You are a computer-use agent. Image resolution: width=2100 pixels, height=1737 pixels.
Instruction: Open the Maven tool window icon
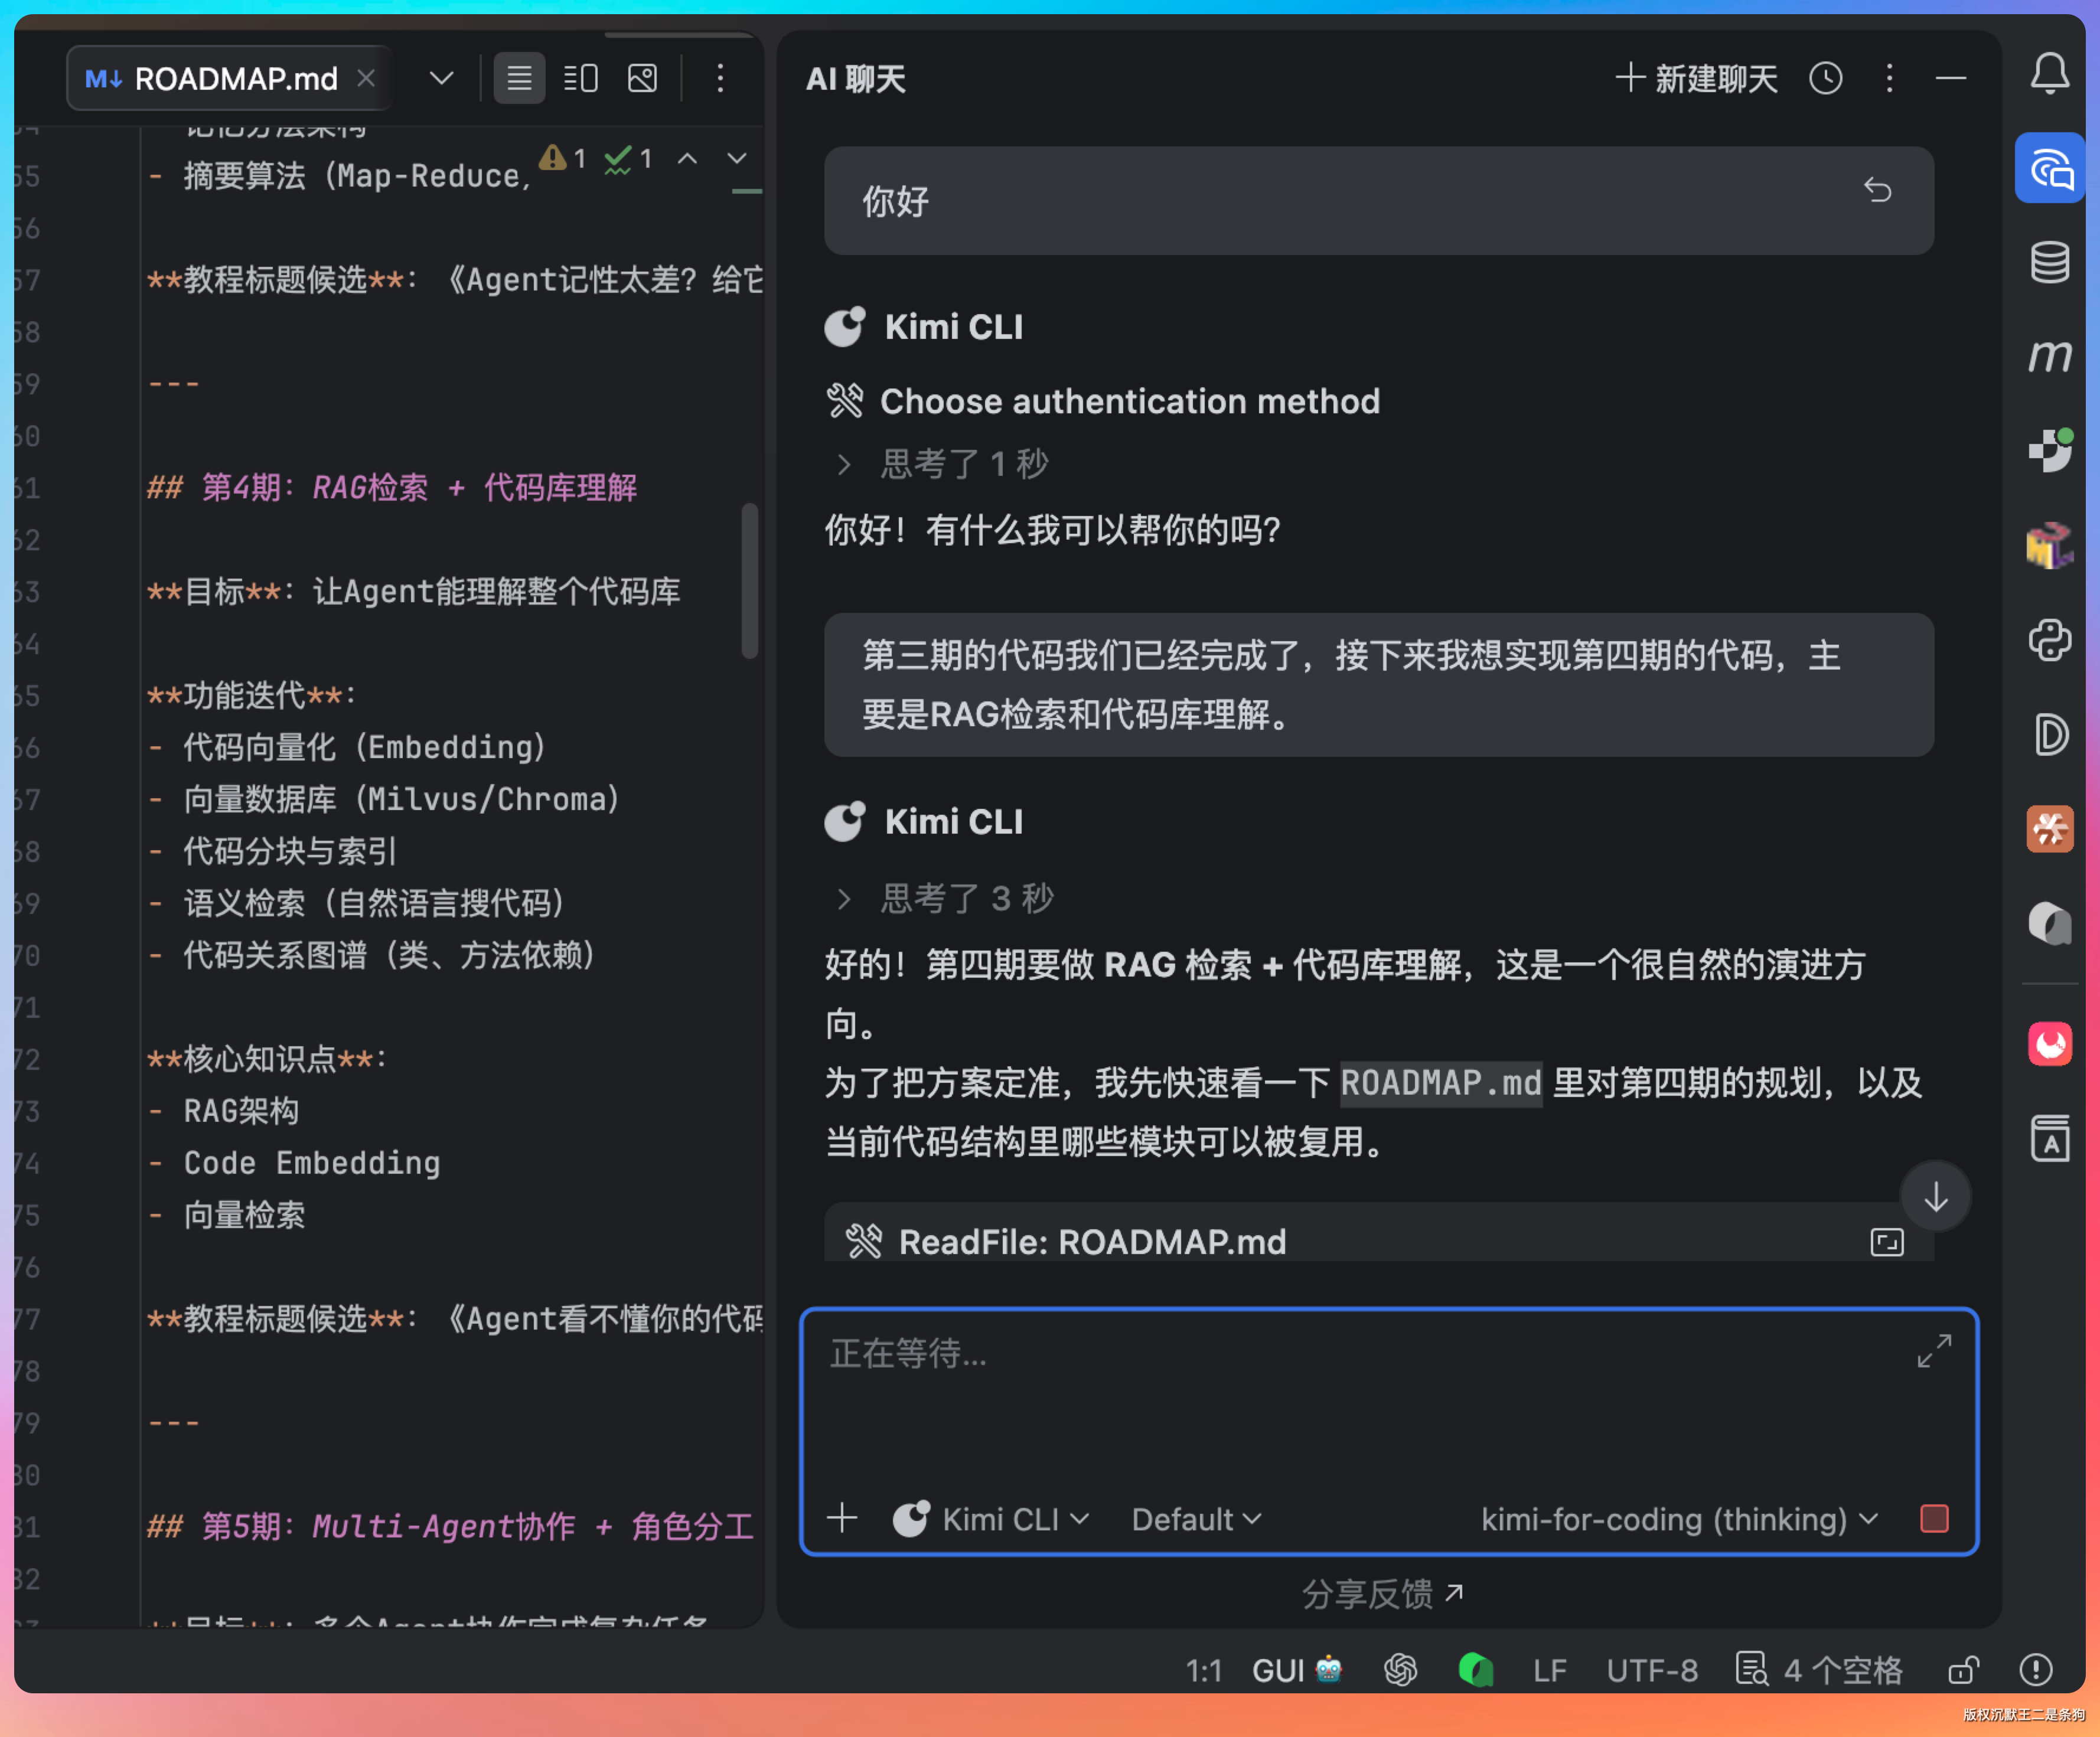2049,355
